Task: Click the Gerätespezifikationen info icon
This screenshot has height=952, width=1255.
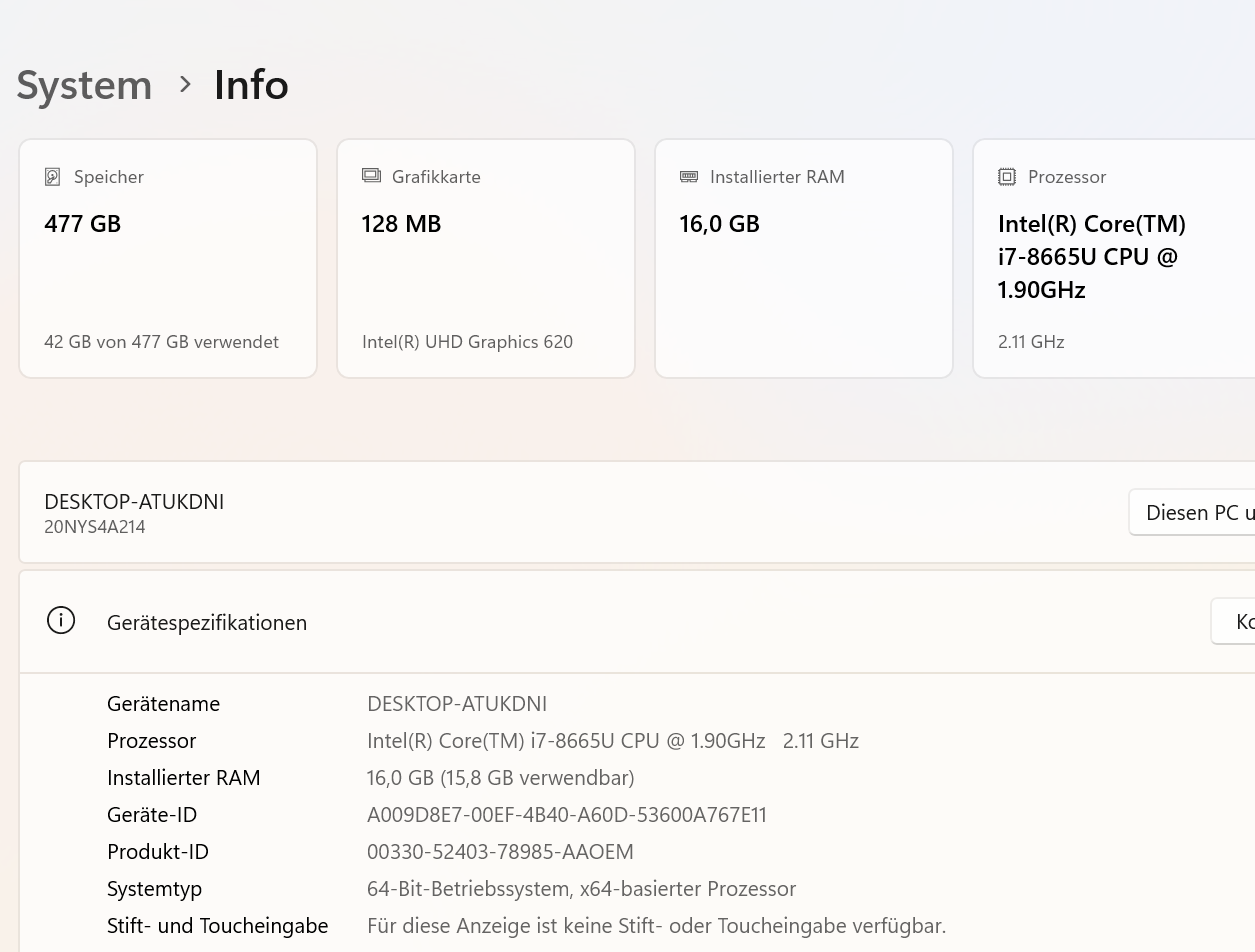Action: click(61, 621)
